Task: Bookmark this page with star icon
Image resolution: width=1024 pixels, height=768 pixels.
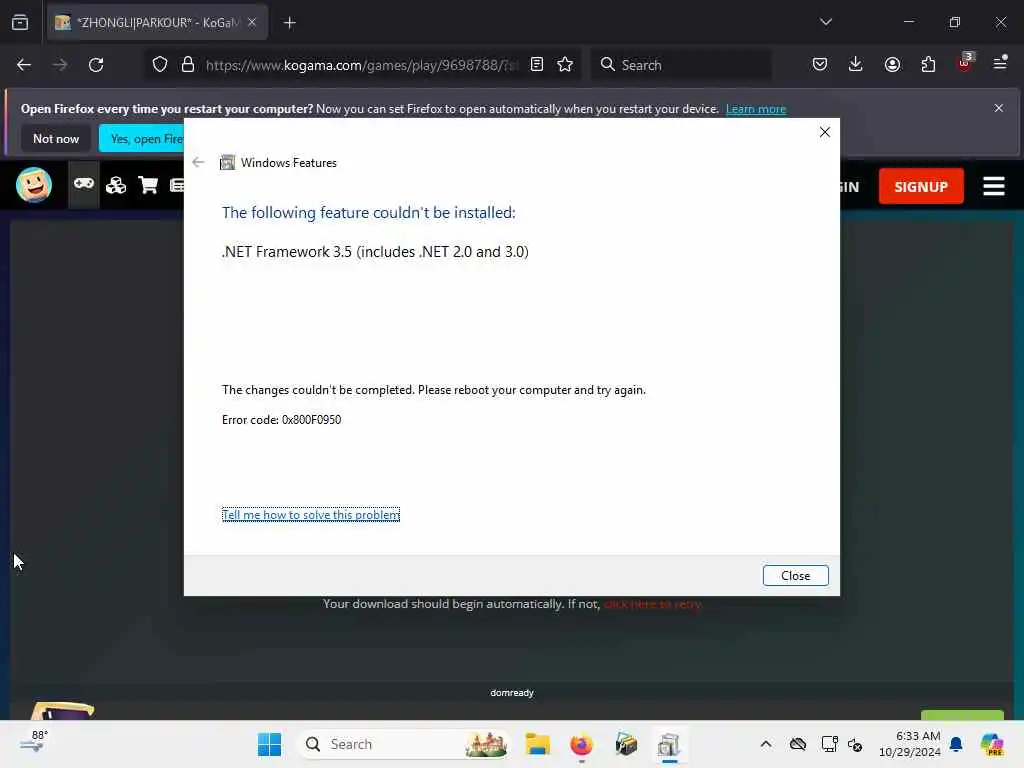Action: (x=565, y=64)
